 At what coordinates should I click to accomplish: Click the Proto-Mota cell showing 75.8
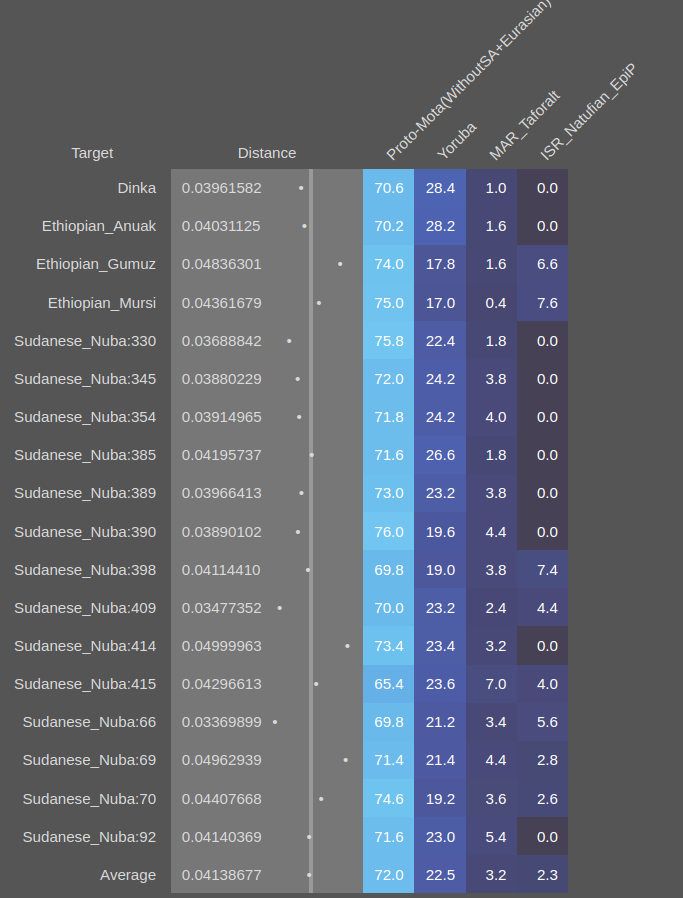click(389, 341)
